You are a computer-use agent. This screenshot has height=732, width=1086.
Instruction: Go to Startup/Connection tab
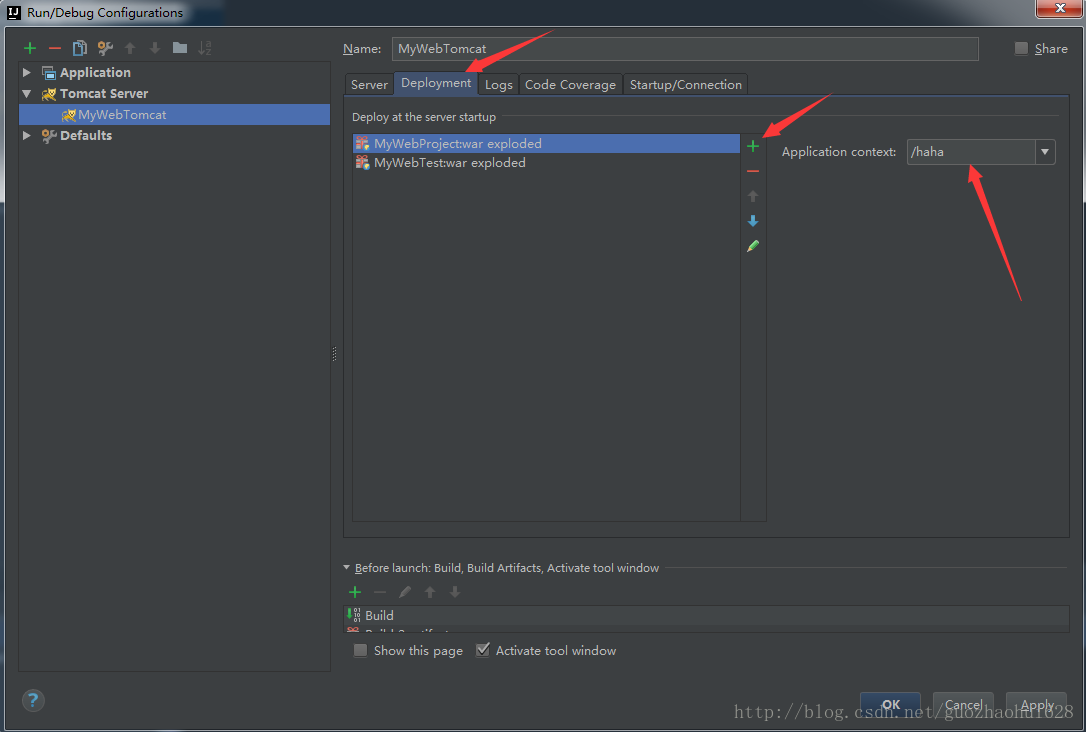[686, 84]
